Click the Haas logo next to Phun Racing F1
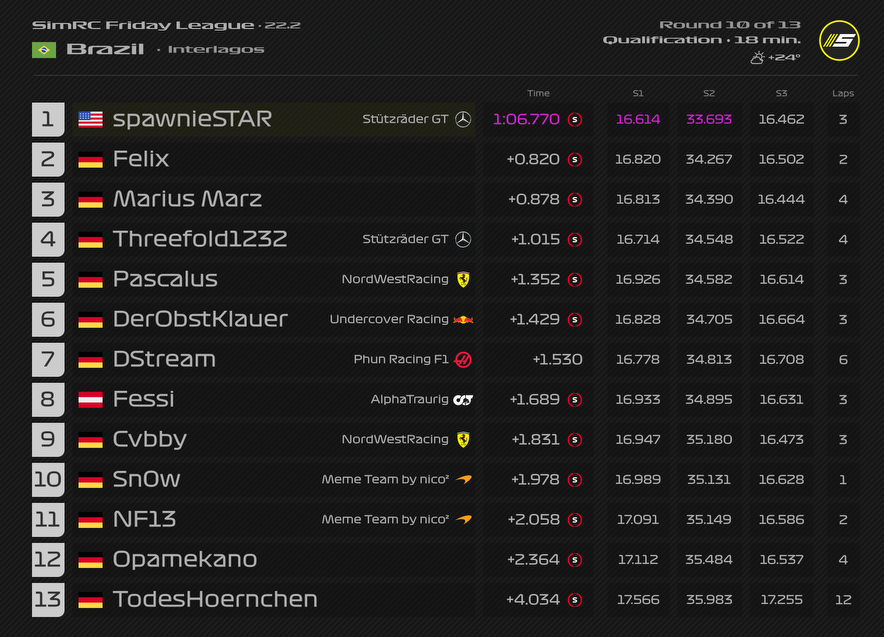This screenshot has width=884, height=637. click(x=463, y=359)
